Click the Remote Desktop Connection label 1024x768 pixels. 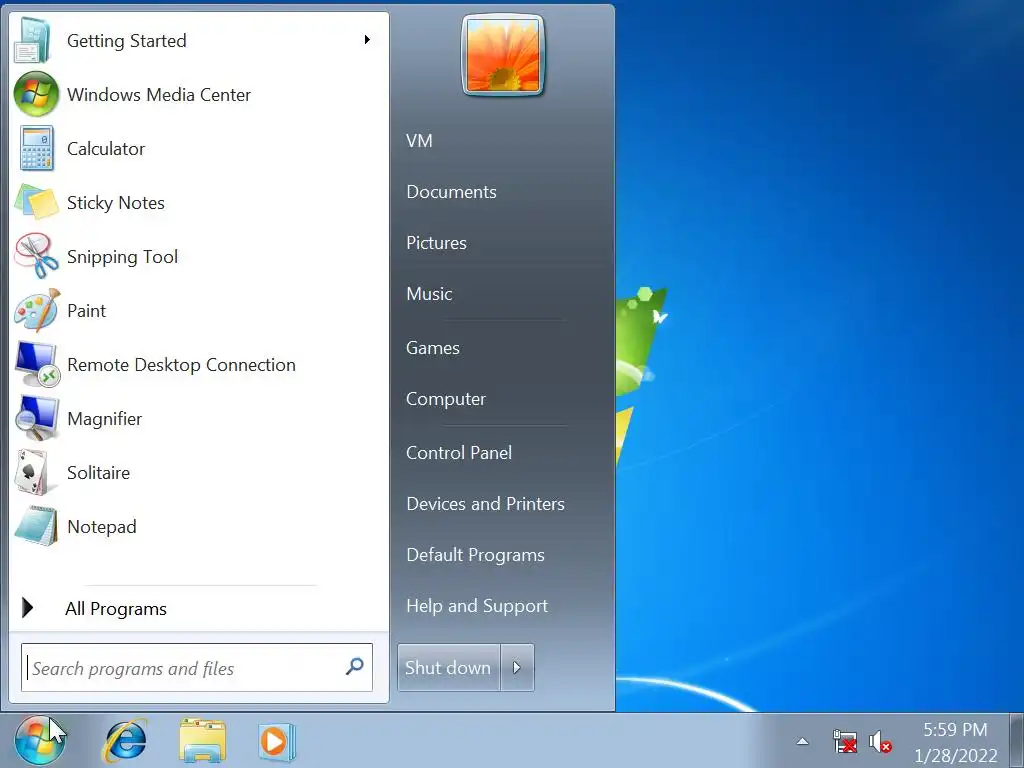tap(182, 364)
